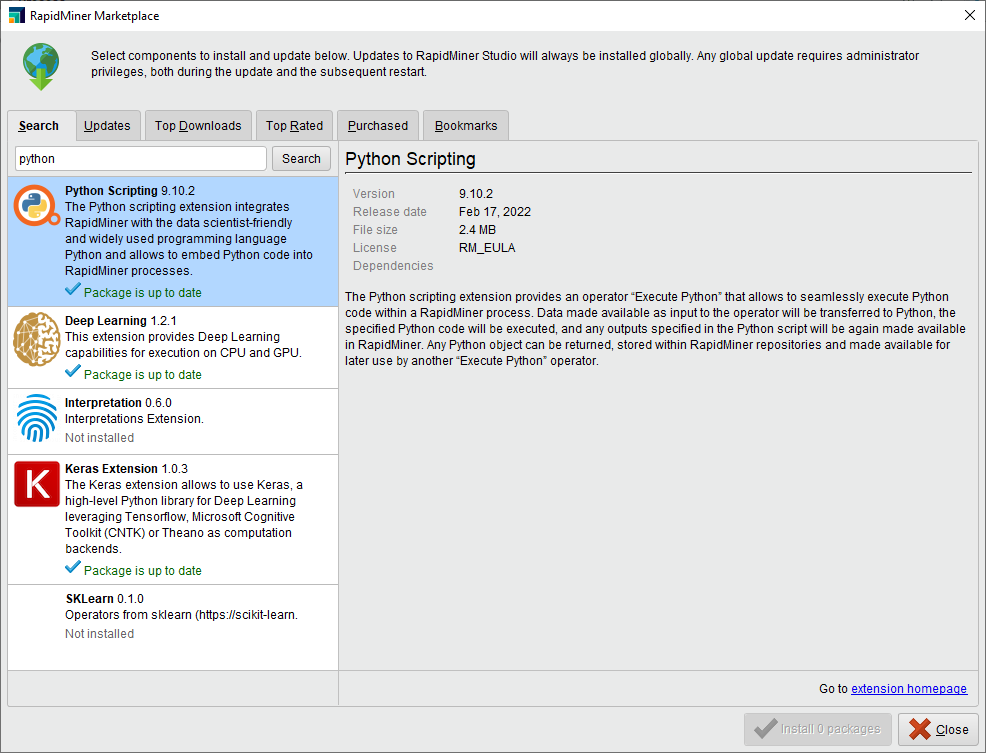This screenshot has height=753, width=986.
Task: Click SKLearn description 'Operators from sklearn'
Action: (x=181, y=615)
